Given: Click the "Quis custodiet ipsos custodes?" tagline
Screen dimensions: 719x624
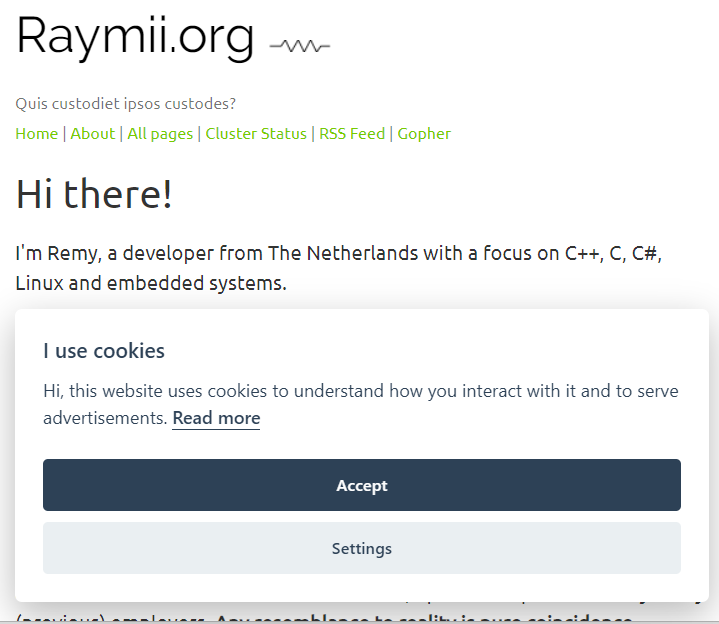Looking at the screenshot, I should [126, 104].
